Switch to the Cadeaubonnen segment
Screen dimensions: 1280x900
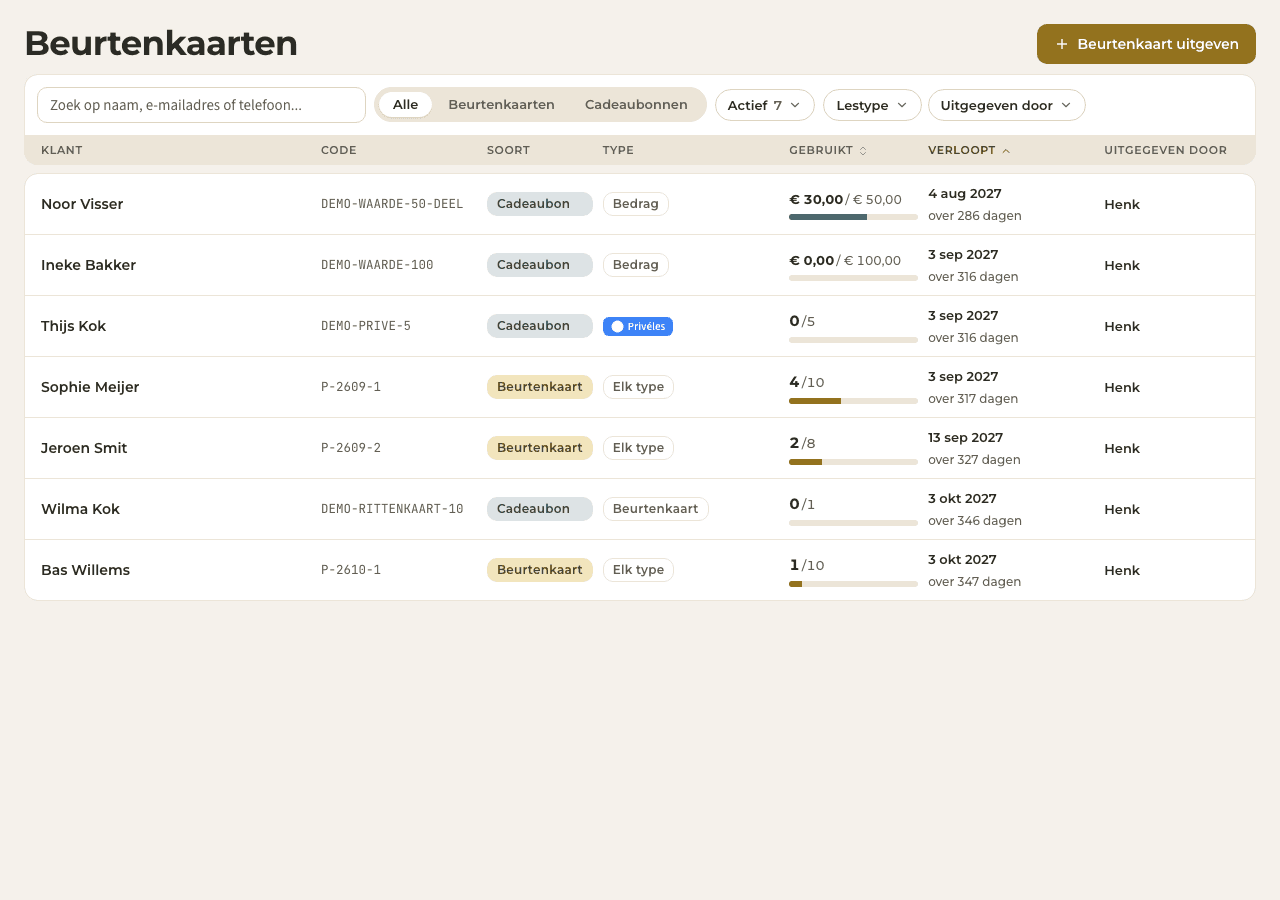(636, 105)
